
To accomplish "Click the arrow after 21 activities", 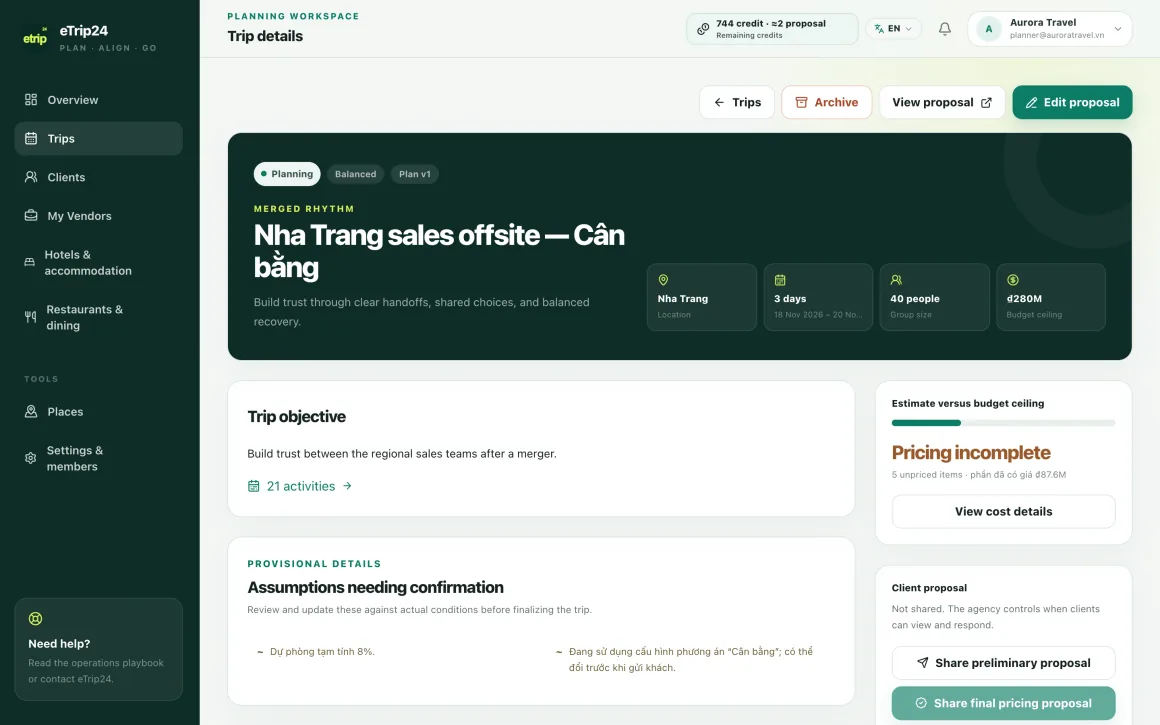I will coord(347,486).
